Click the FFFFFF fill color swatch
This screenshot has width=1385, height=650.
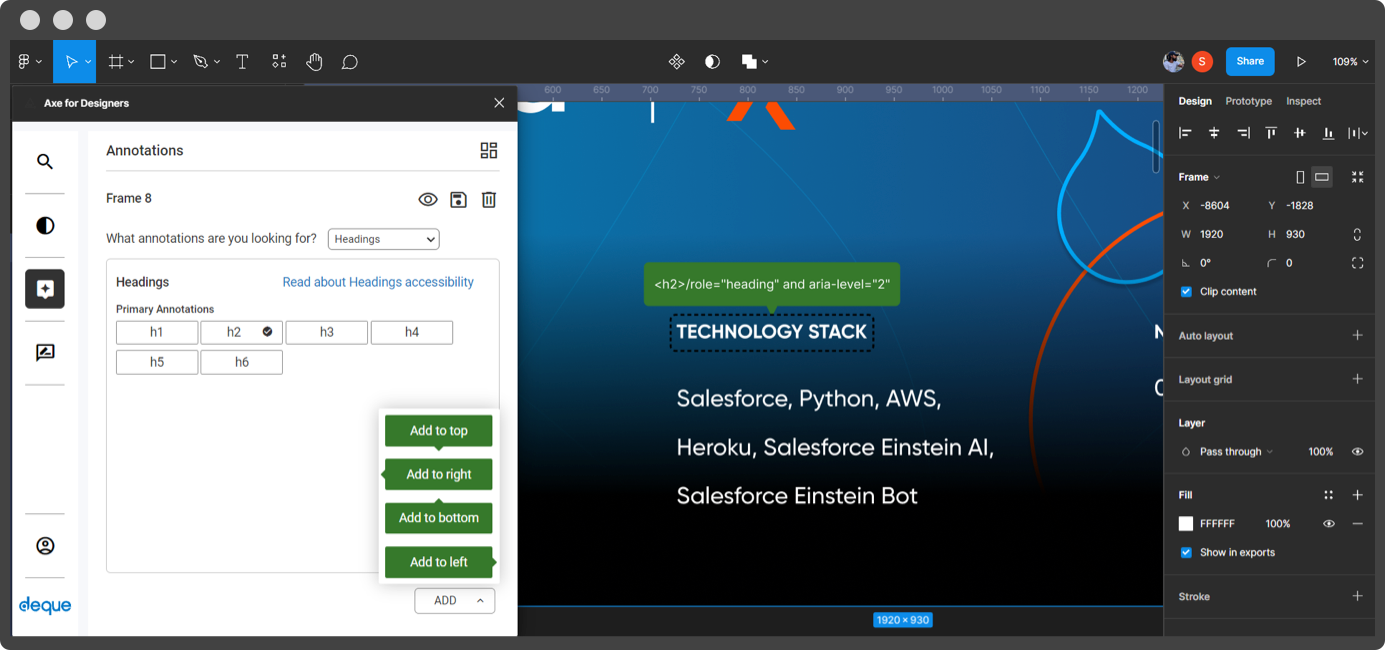click(1186, 524)
